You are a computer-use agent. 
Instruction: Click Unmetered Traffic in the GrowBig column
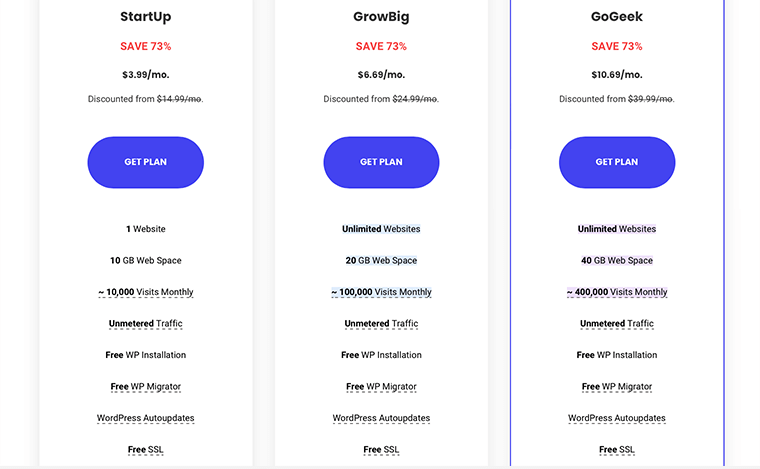[381, 324]
